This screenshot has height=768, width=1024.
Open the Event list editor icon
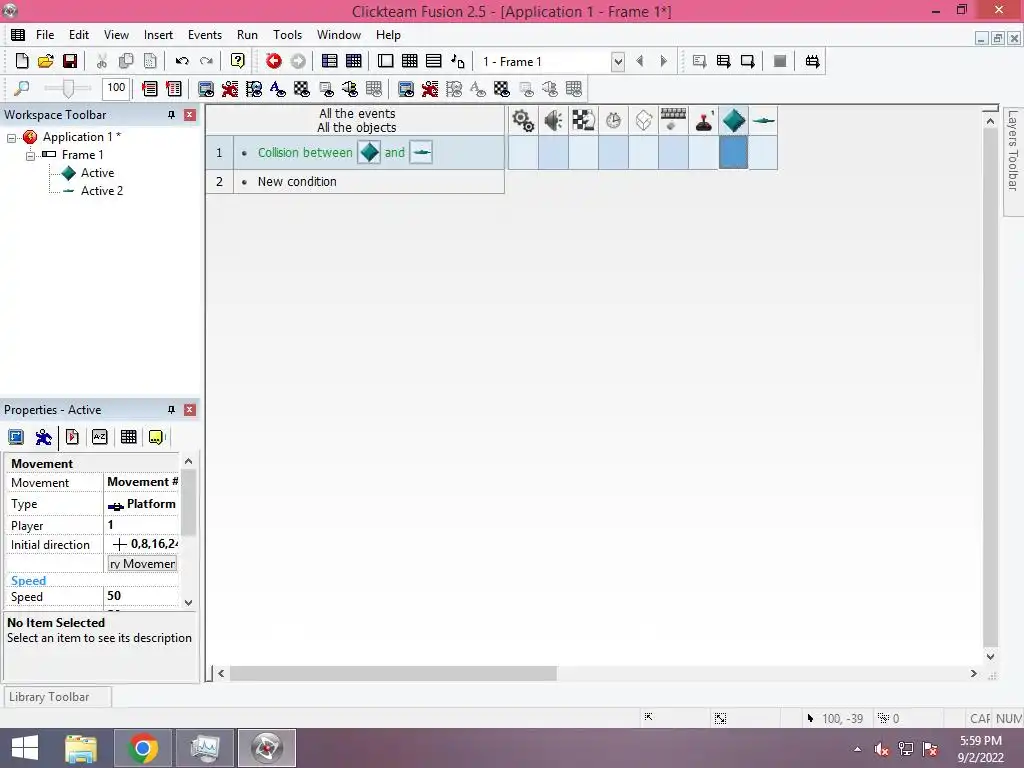pos(434,61)
